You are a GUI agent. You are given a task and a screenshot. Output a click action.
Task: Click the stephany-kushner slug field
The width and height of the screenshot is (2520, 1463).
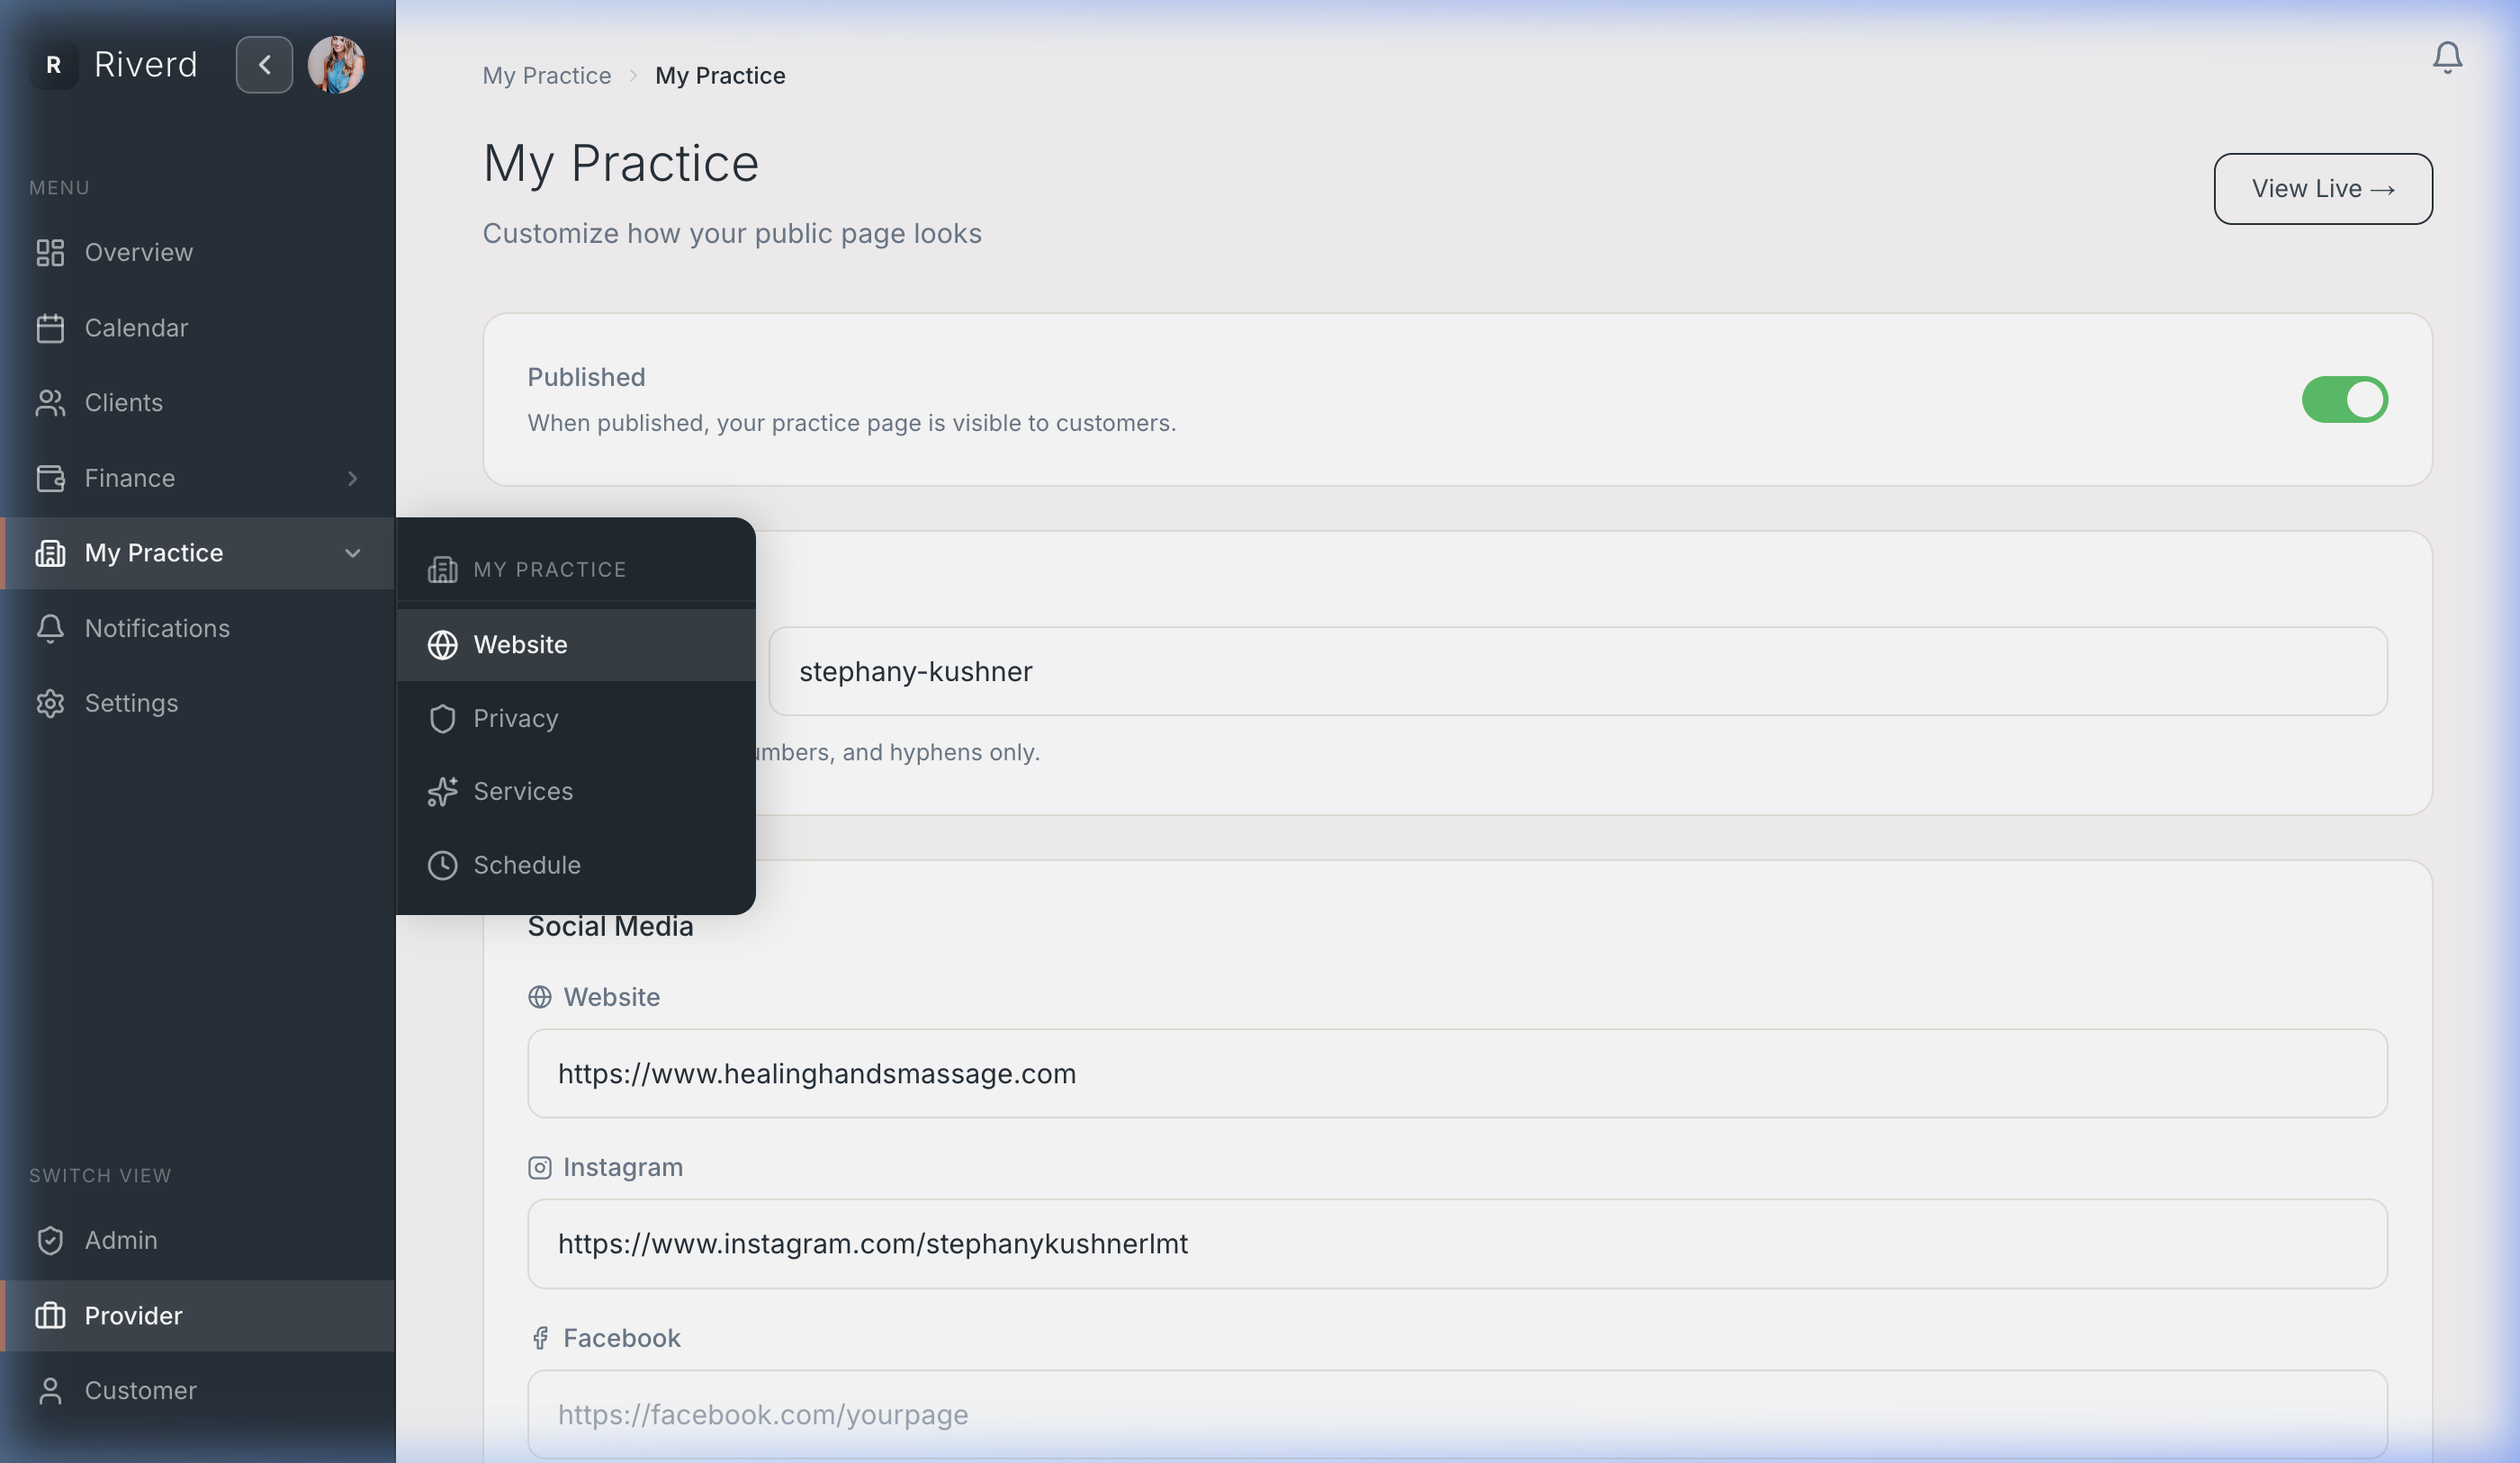(x=1576, y=671)
